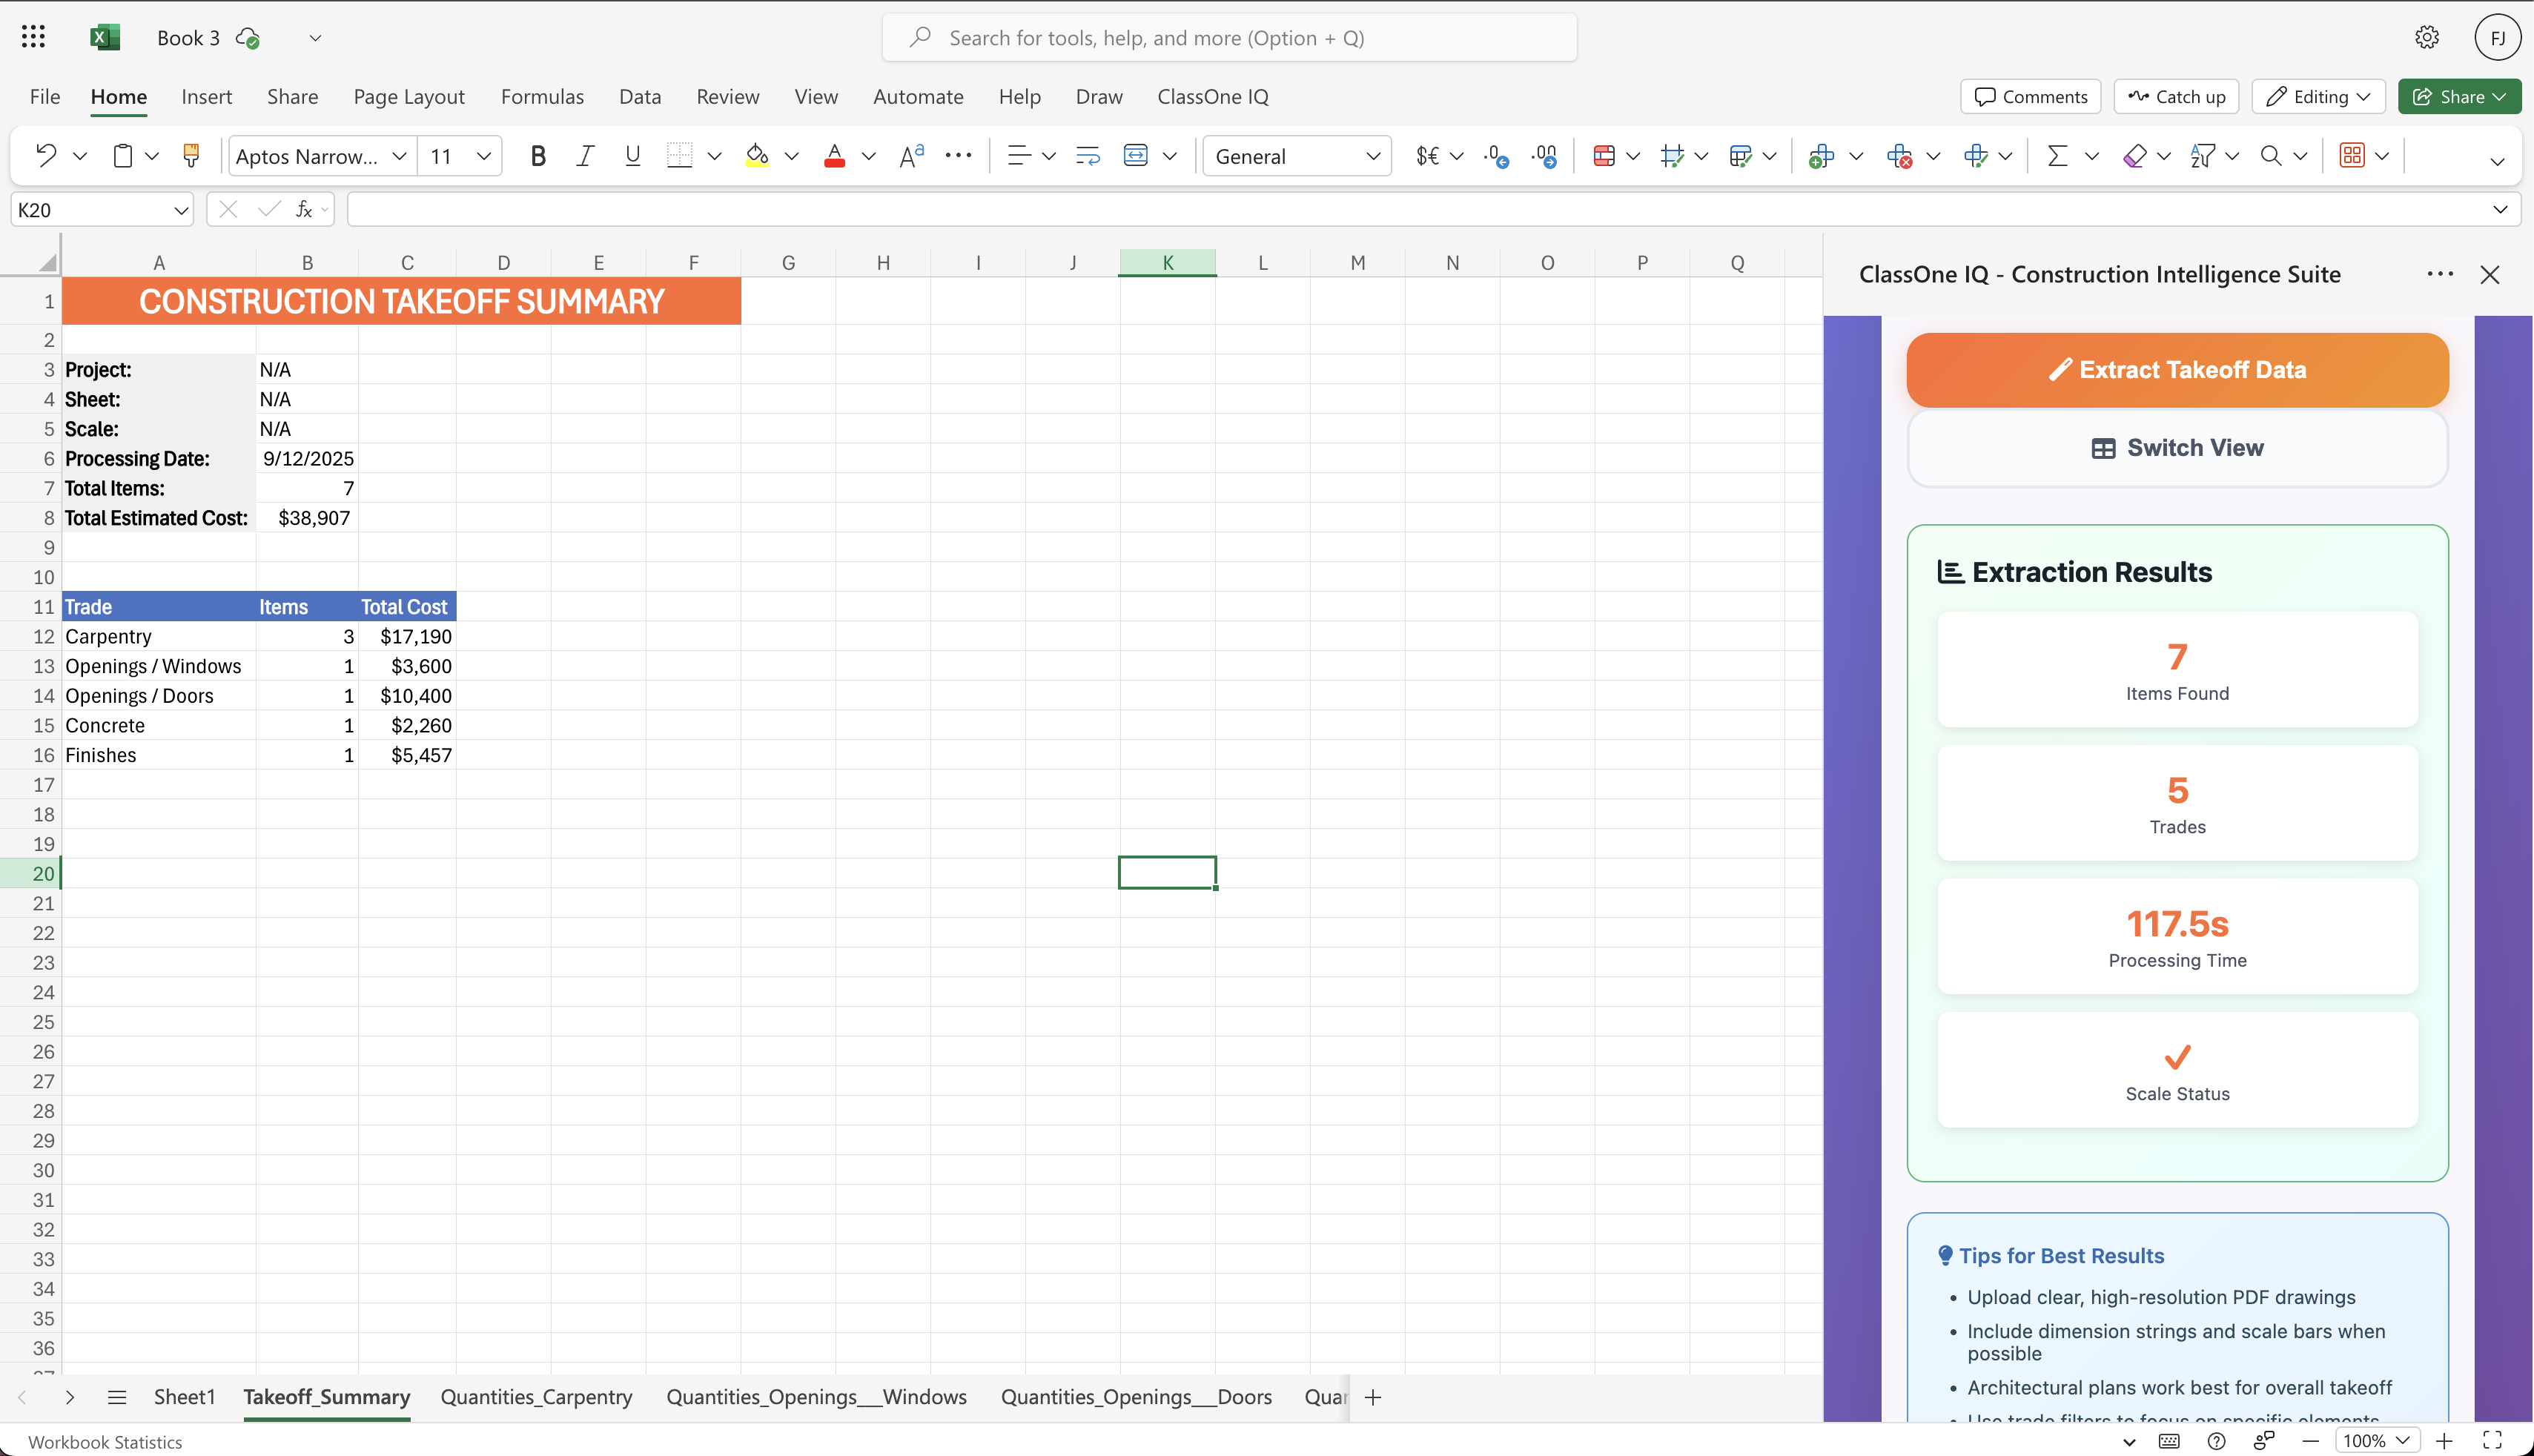The image size is (2534, 1456).
Task: Open the Settings gear icon
Action: 2426,38
